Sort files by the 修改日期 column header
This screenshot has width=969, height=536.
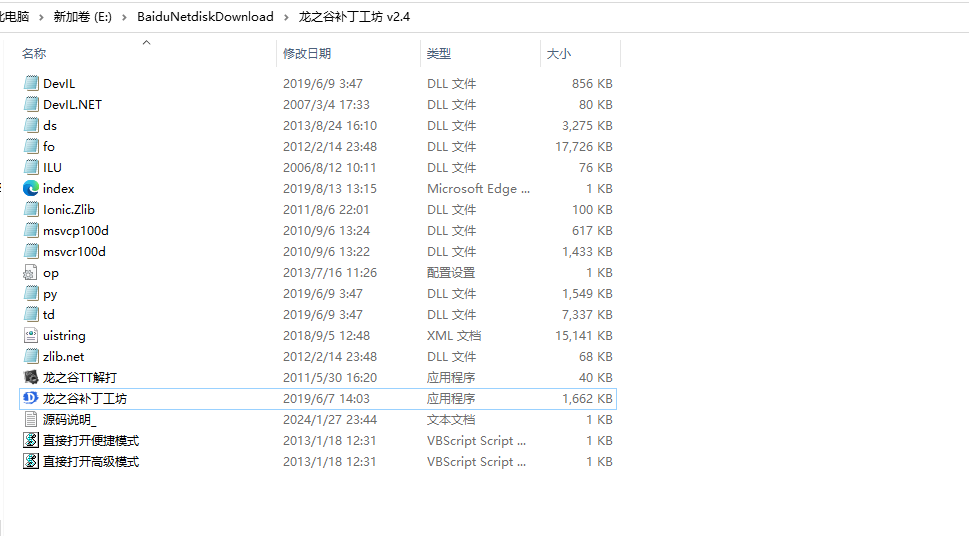tap(307, 54)
